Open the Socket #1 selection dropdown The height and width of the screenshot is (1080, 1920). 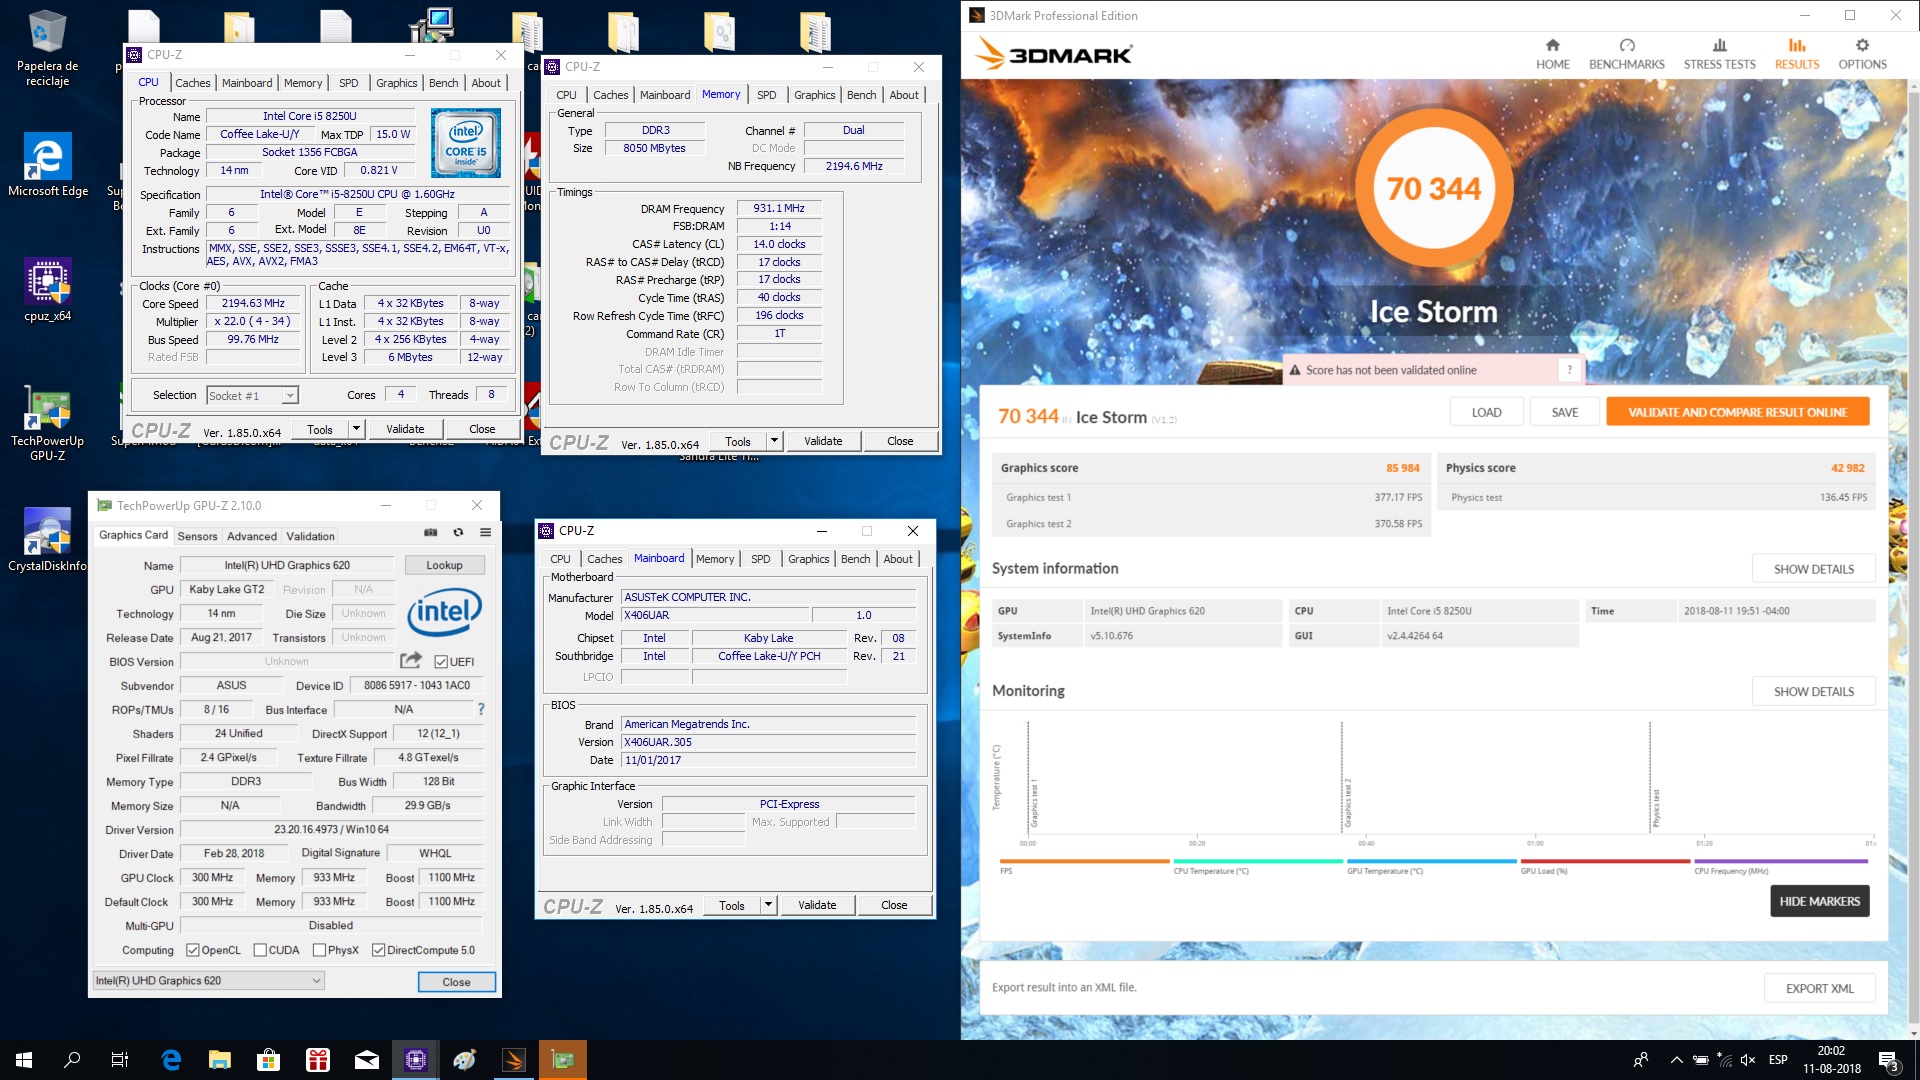pyautogui.click(x=252, y=396)
